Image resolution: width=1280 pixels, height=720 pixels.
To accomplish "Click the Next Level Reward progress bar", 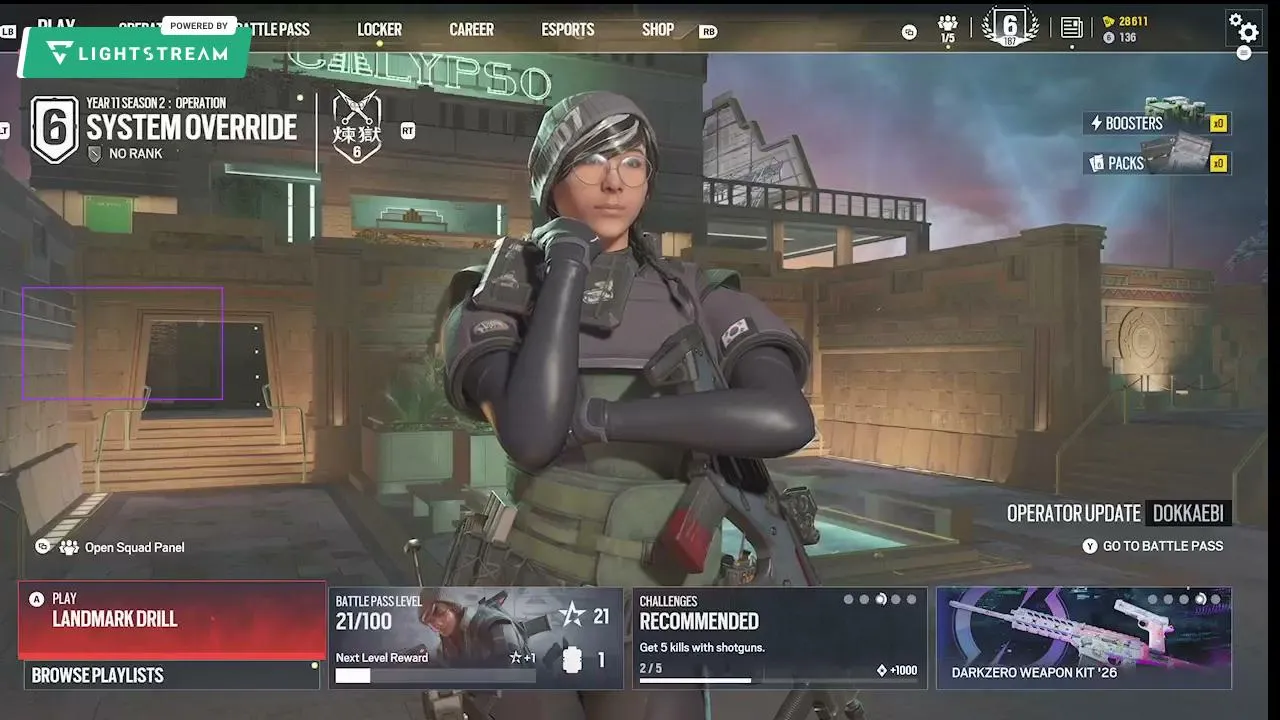I will pyautogui.click(x=435, y=676).
